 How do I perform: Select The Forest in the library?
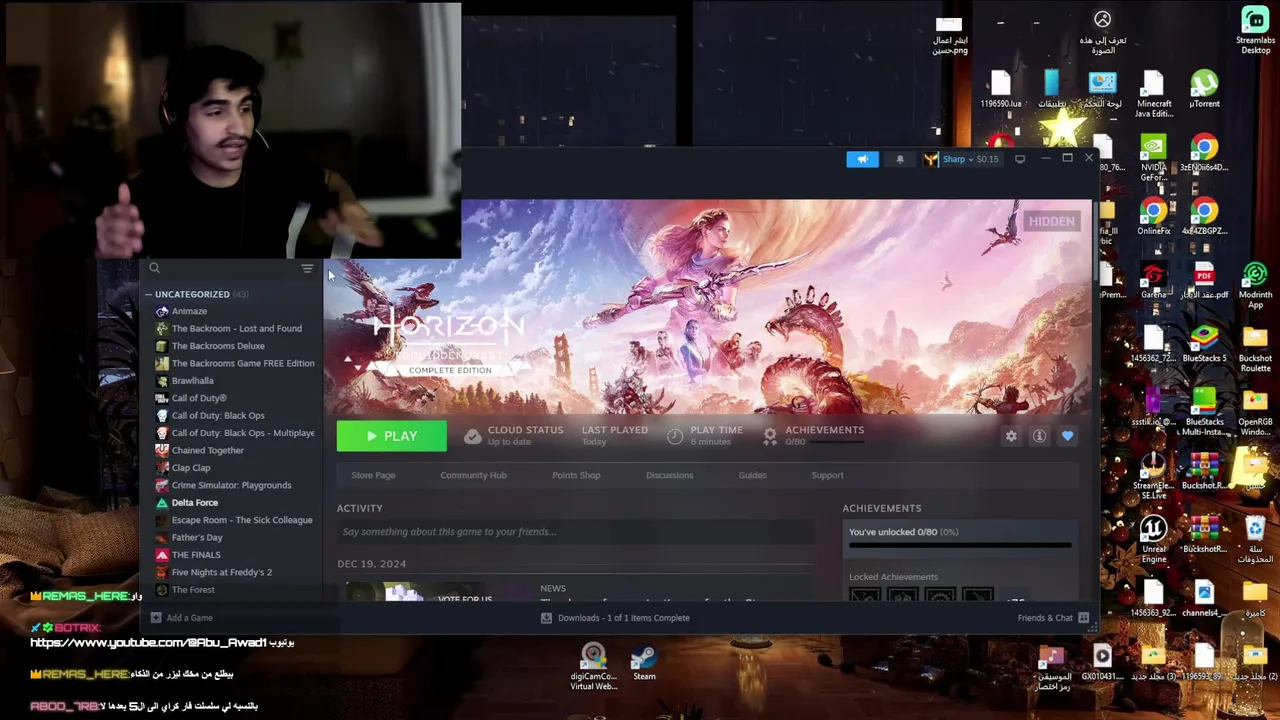(193, 590)
